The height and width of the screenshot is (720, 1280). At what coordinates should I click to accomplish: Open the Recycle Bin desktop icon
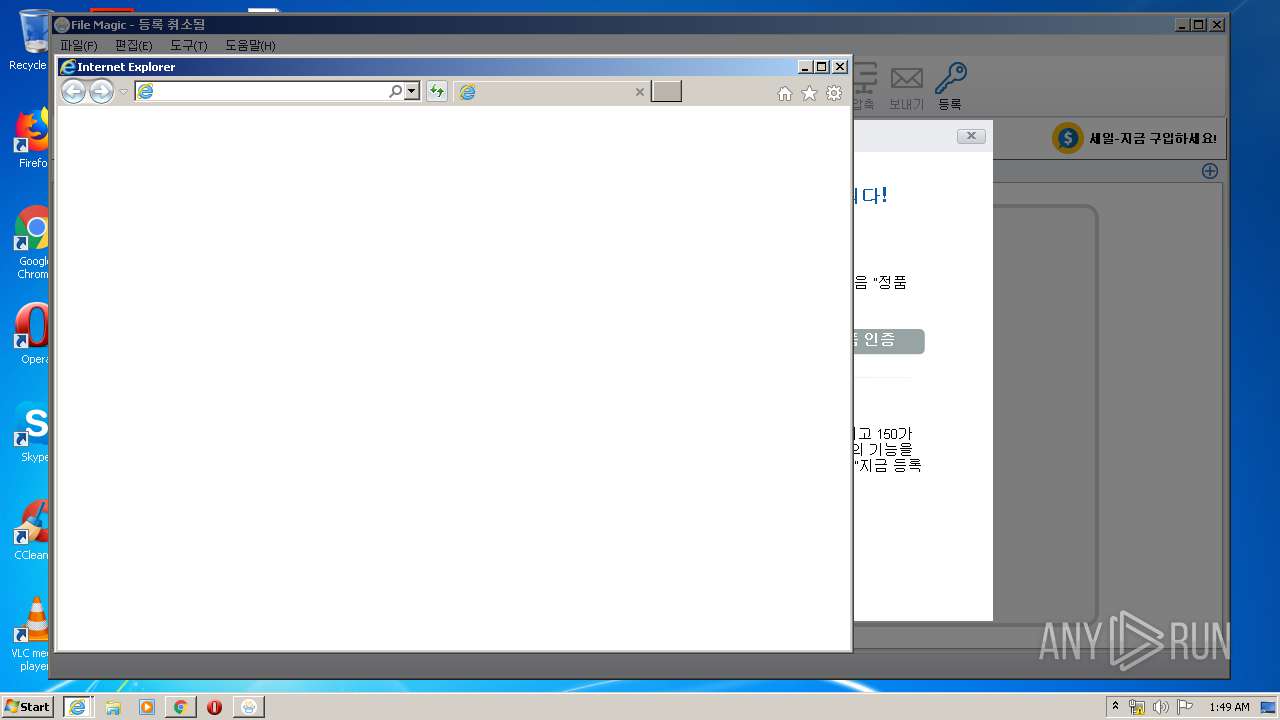pyautogui.click(x=34, y=40)
